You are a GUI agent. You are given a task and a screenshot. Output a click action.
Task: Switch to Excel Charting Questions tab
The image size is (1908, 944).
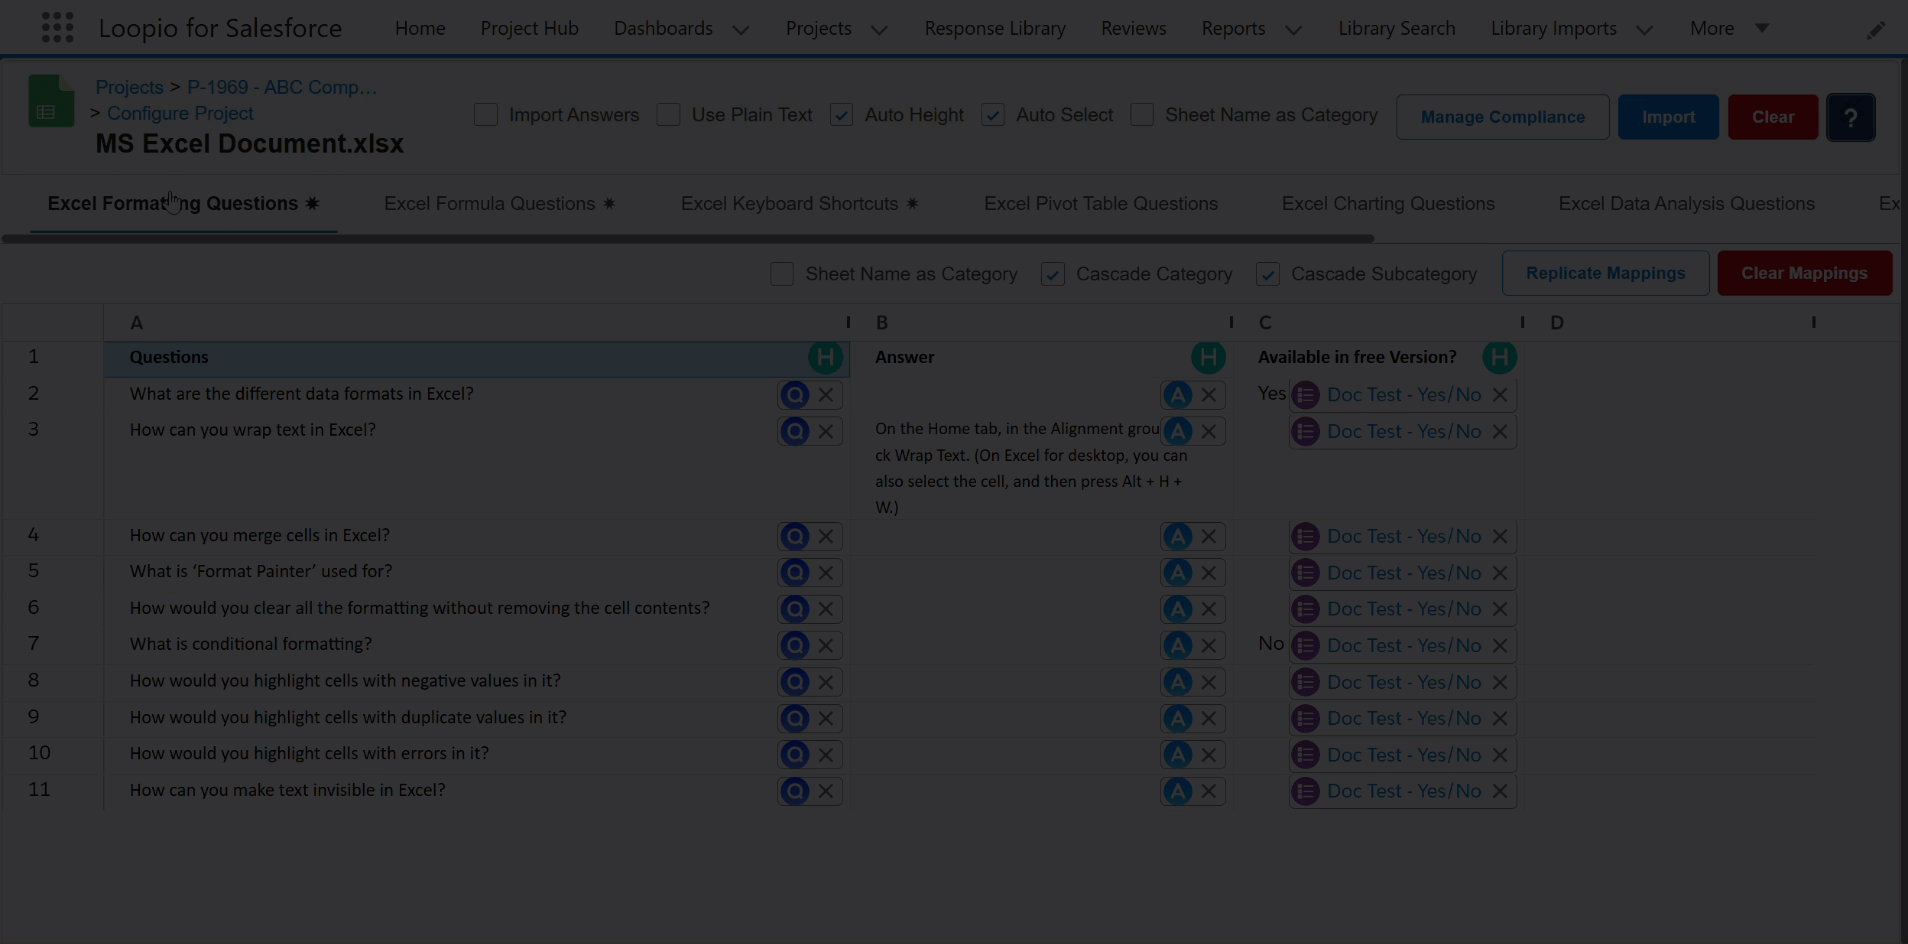[x=1388, y=204]
